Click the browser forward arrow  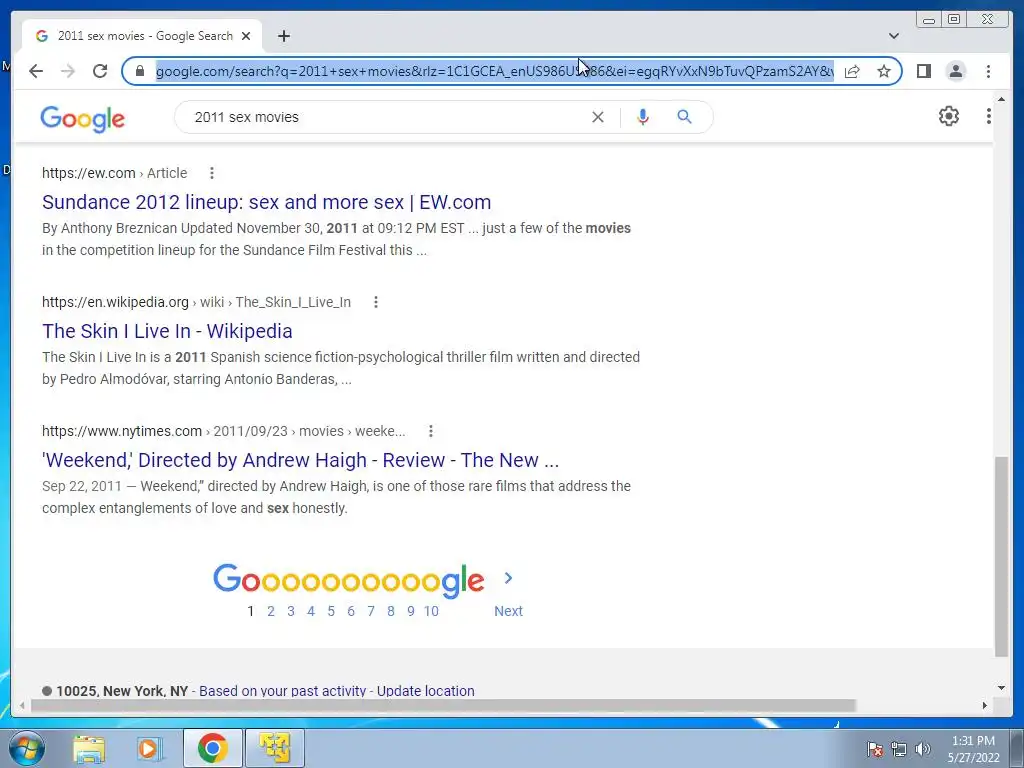(x=68, y=71)
